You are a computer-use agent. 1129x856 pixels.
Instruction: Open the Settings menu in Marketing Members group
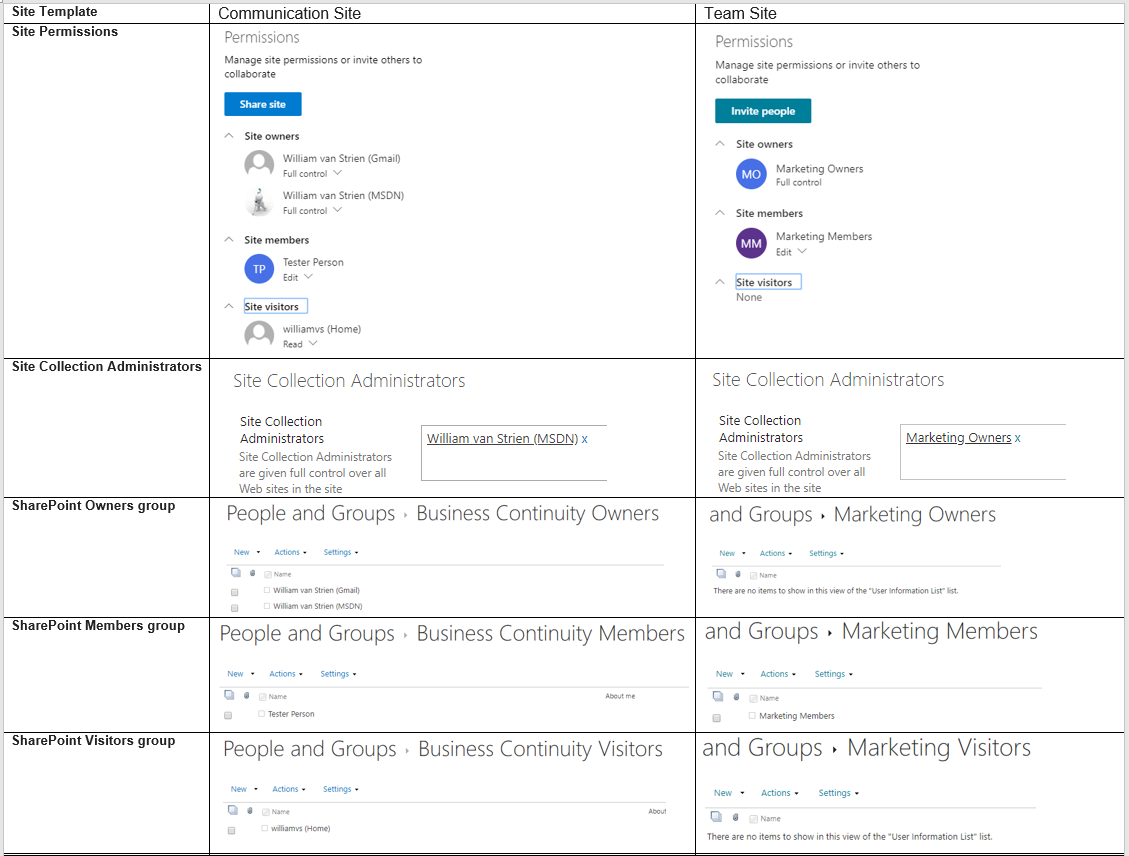832,673
